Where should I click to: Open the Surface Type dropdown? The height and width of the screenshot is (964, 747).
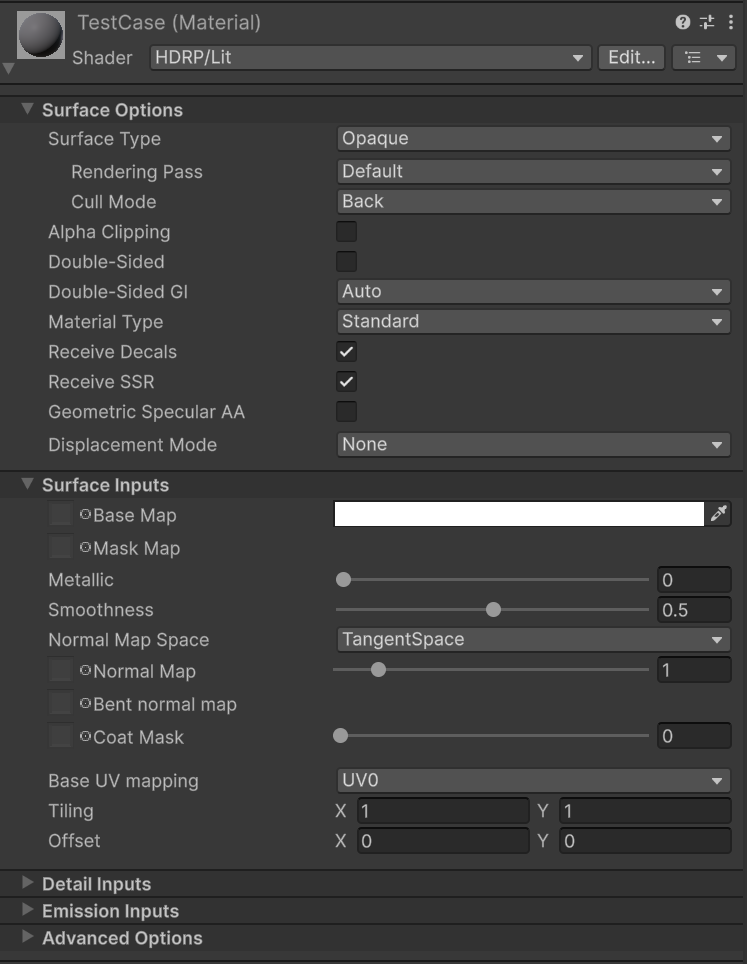tap(533, 139)
